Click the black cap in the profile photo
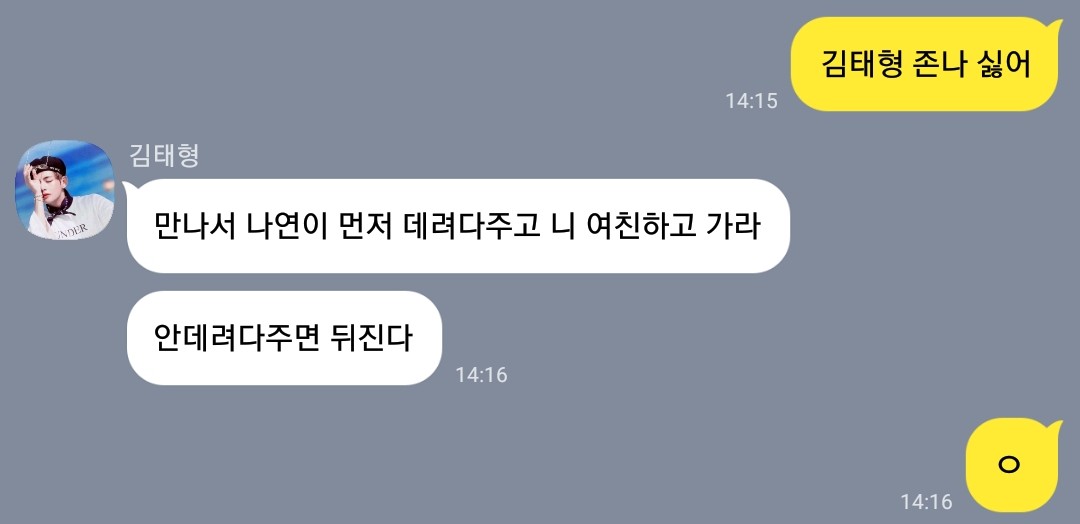Viewport: 1080px width, 524px height. coord(48,165)
